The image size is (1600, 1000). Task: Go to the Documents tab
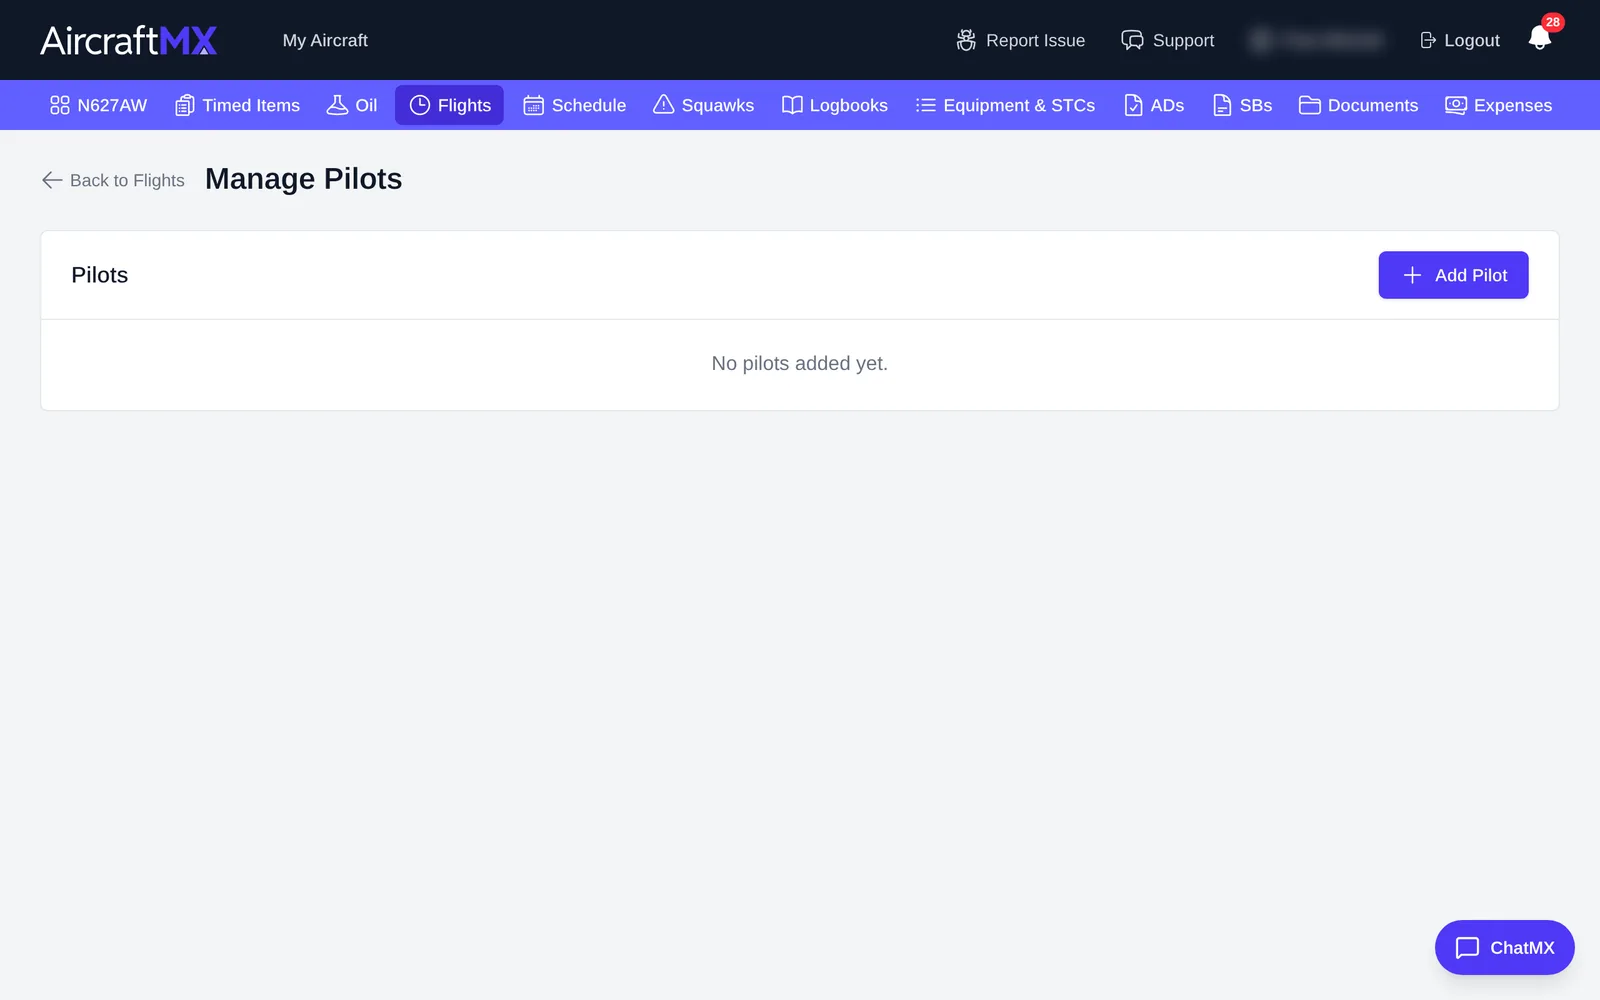1358,105
